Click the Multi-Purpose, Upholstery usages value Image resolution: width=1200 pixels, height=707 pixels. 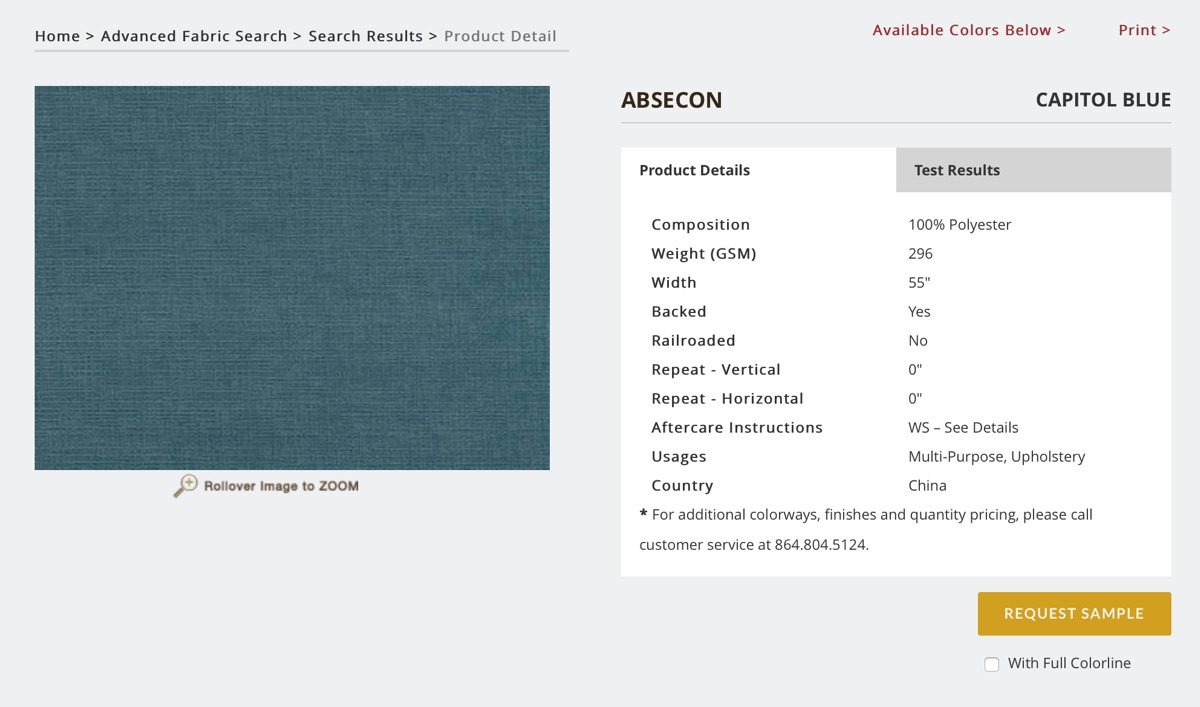[996, 456]
